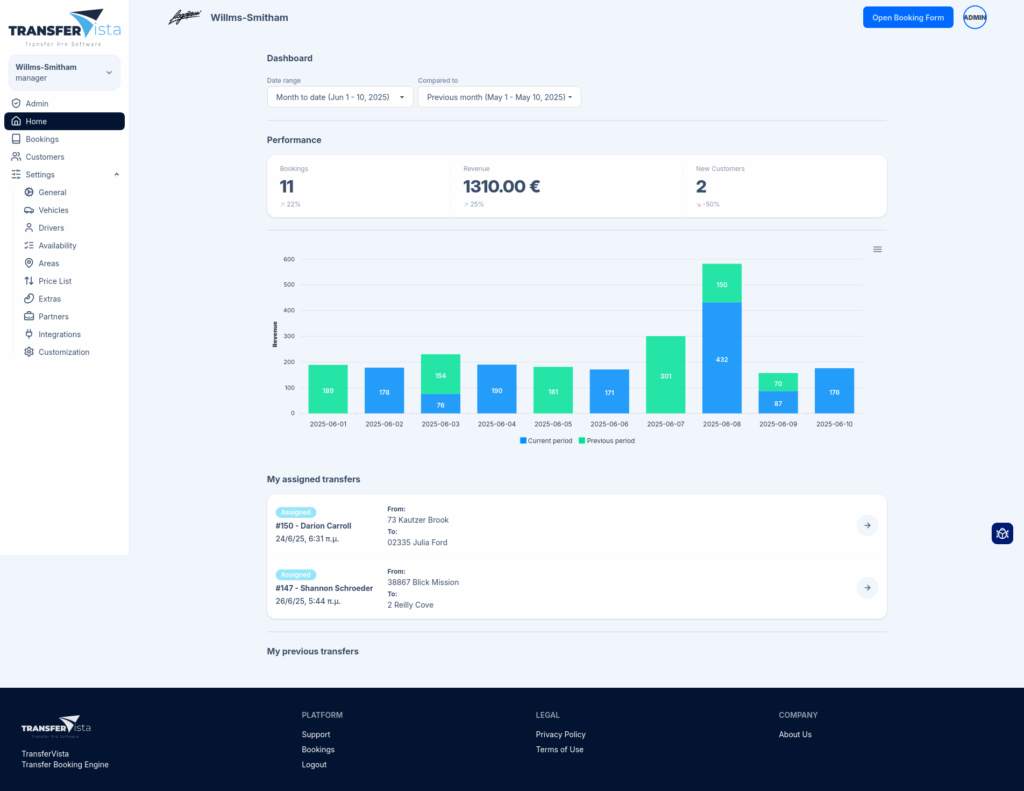Toggle Previous period legend series
The height and width of the screenshot is (791, 1024).
(x=606, y=440)
